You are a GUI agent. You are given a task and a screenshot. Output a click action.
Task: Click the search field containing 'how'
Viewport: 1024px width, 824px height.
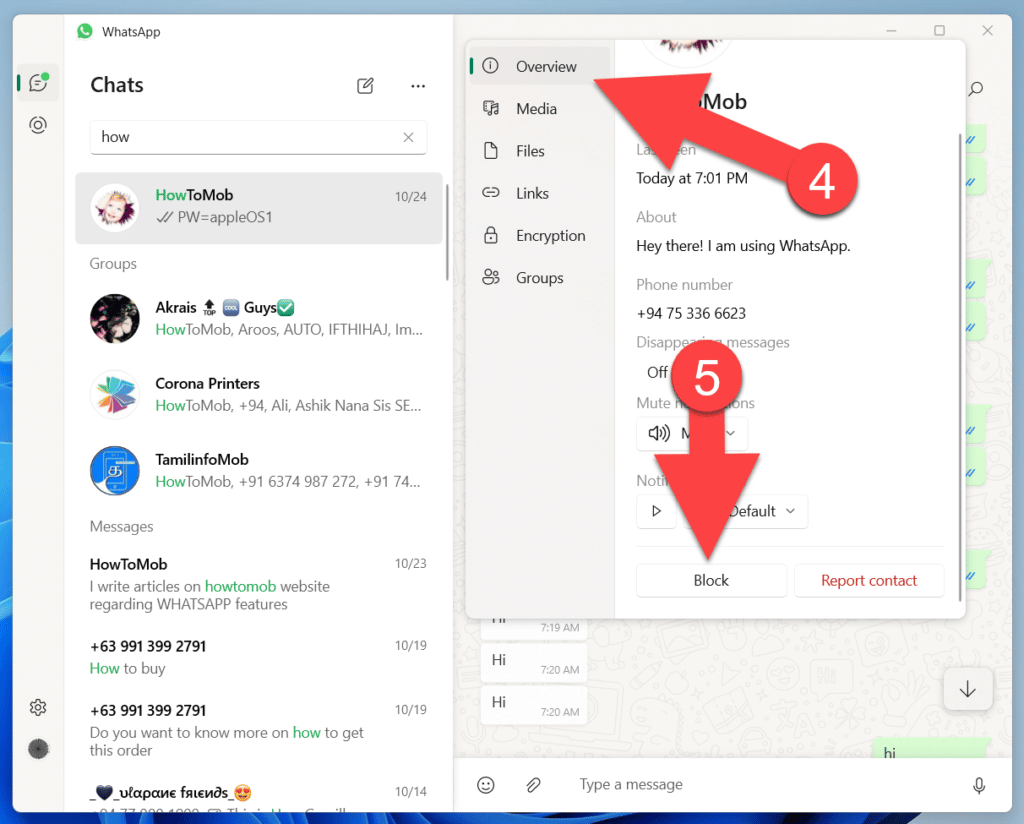pyautogui.click(x=258, y=137)
